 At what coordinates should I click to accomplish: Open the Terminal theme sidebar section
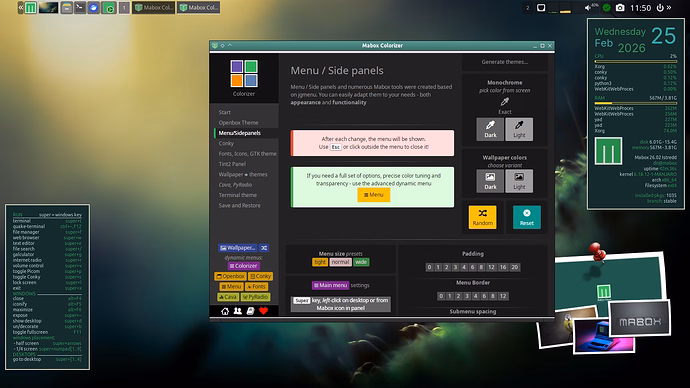238,195
